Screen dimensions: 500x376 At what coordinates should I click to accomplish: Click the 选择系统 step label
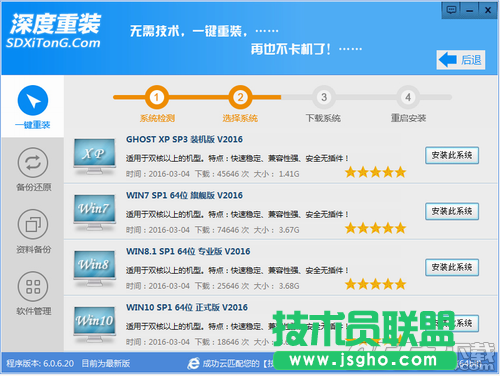click(240, 118)
